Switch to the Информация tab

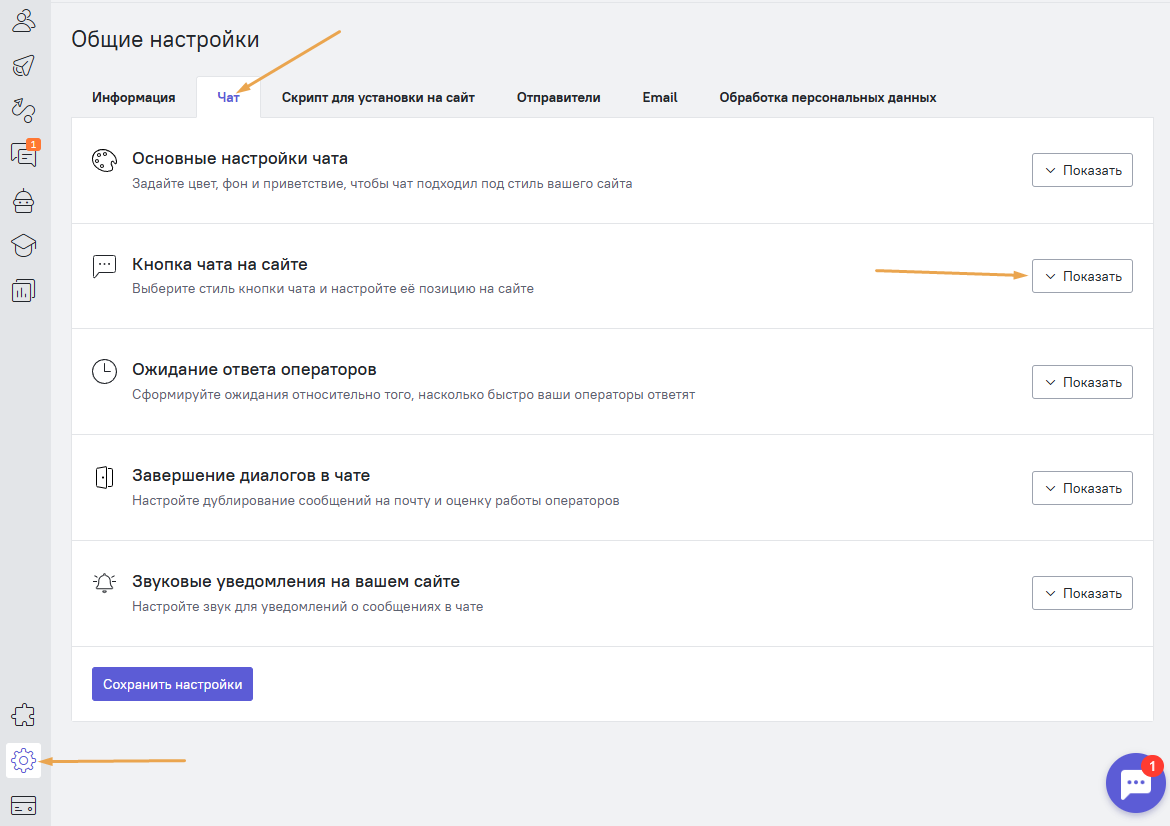134,98
